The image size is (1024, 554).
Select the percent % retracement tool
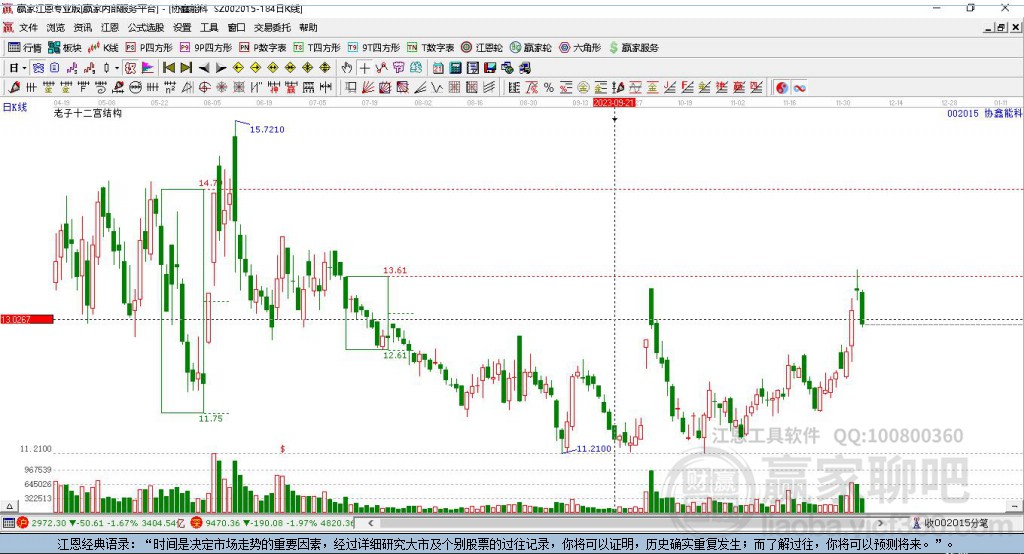(x=549, y=88)
